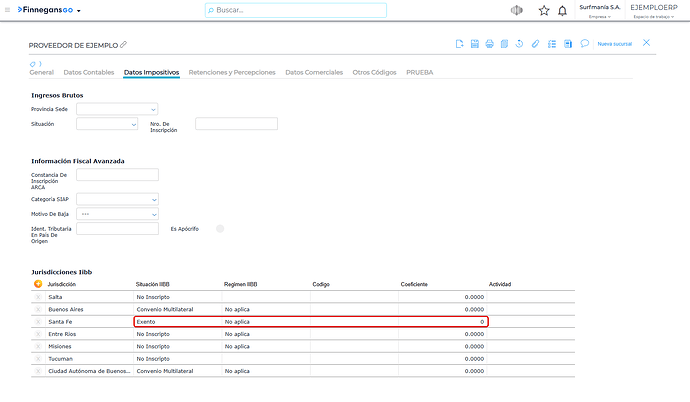Click the Constancia De Inscripción ARCA field
This screenshot has width=690, height=402.
(117, 175)
